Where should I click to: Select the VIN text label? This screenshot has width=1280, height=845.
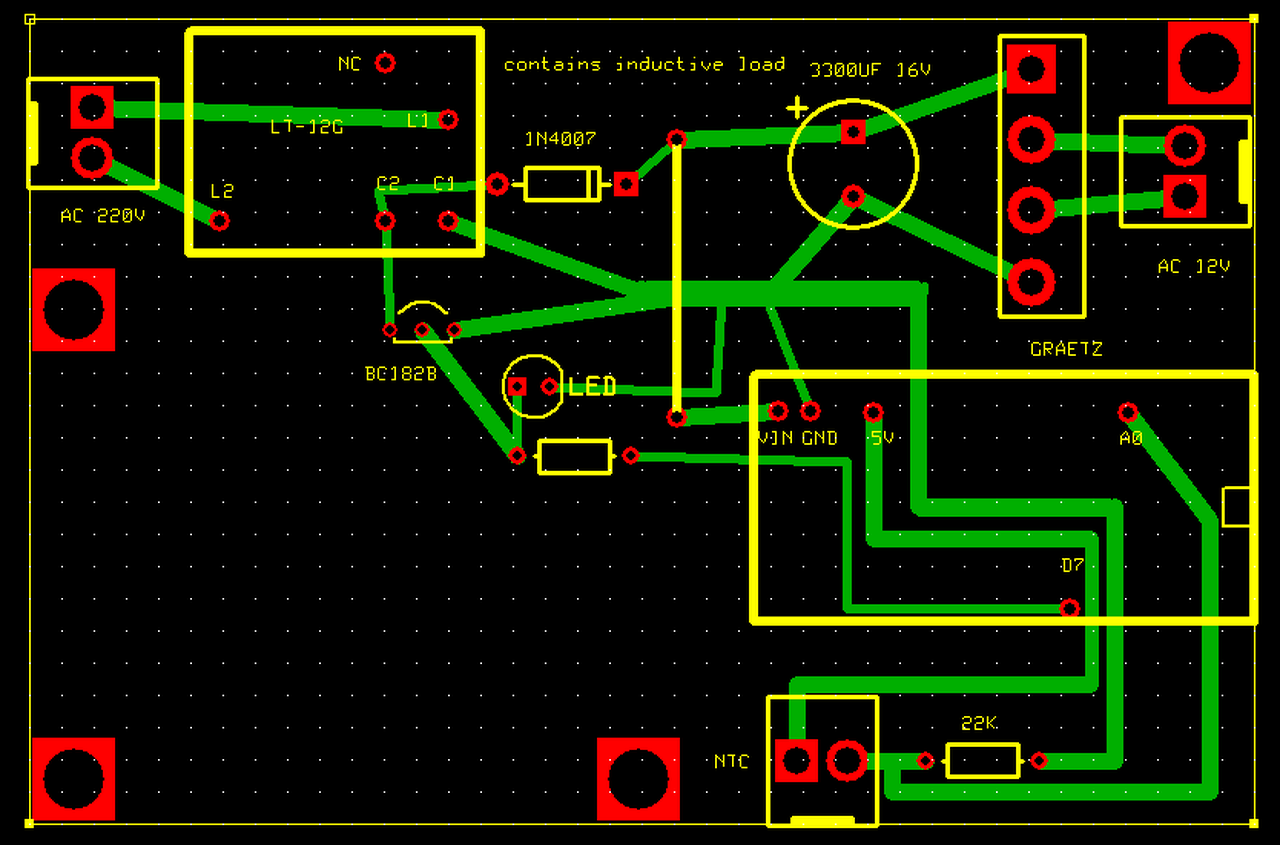775,438
